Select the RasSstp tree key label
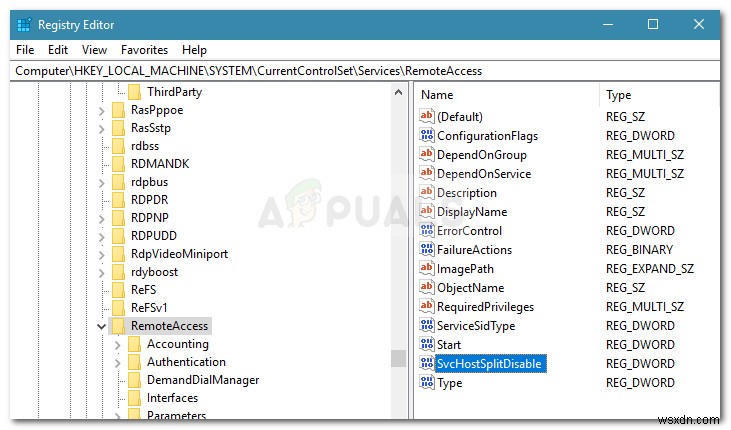Image resolution: width=731 pixels, height=430 pixels. (151, 128)
